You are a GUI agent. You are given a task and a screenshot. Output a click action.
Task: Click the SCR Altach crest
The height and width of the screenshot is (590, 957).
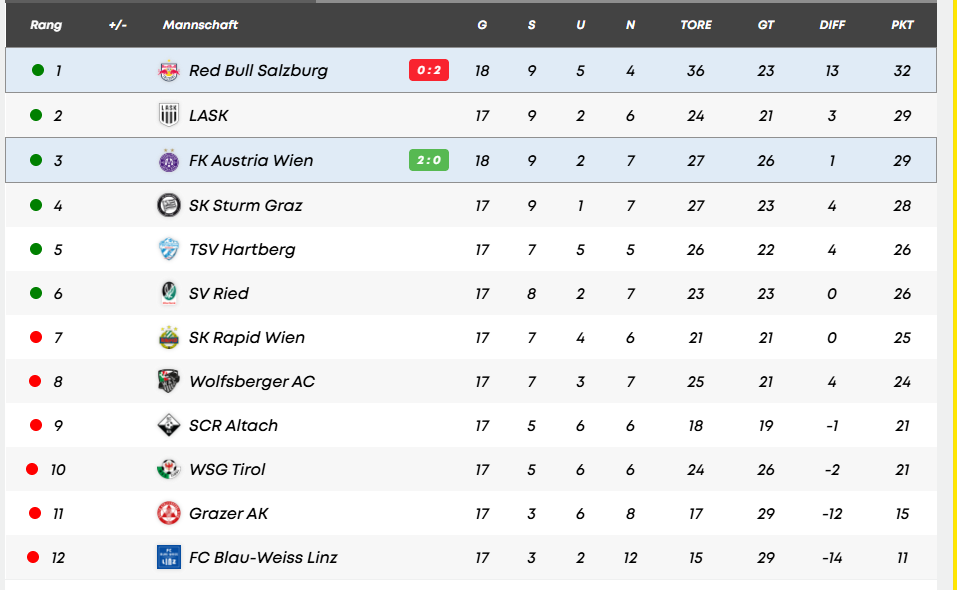pyautogui.click(x=168, y=425)
